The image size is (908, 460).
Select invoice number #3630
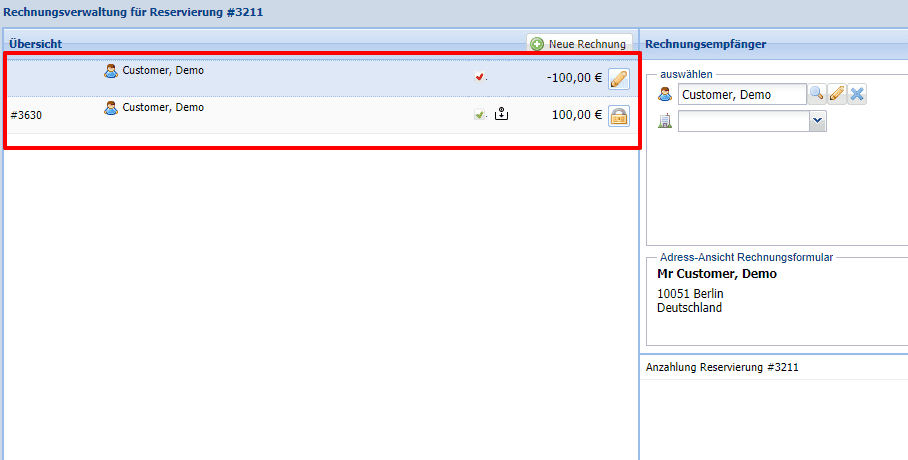pyautogui.click(x=26, y=115)
